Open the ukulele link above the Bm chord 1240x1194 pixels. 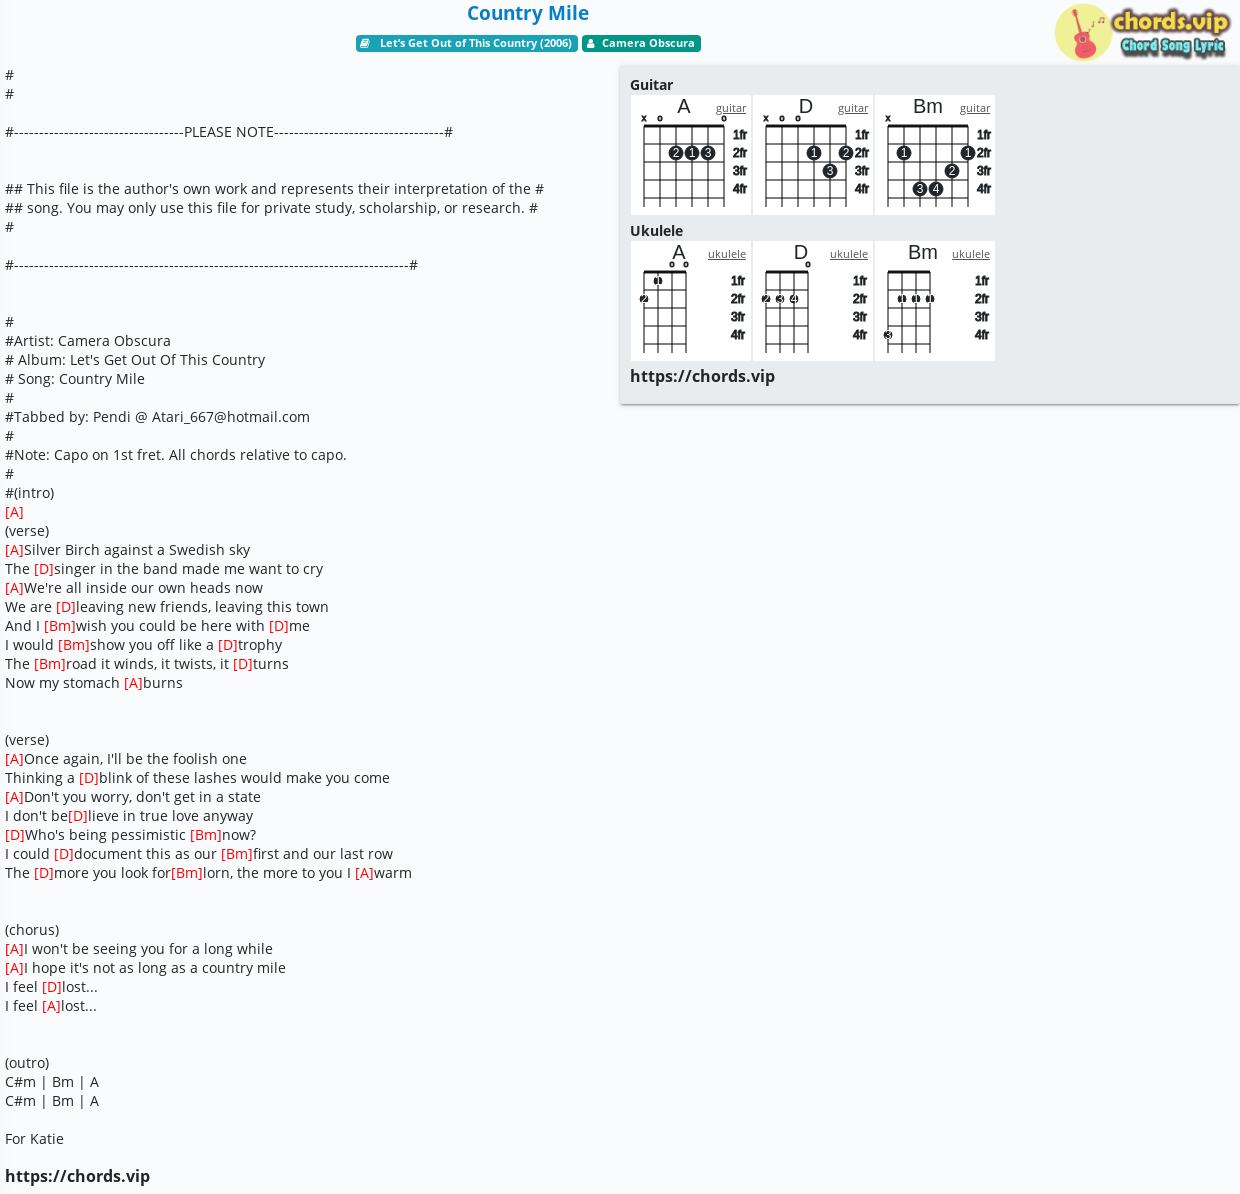point(971,254)
